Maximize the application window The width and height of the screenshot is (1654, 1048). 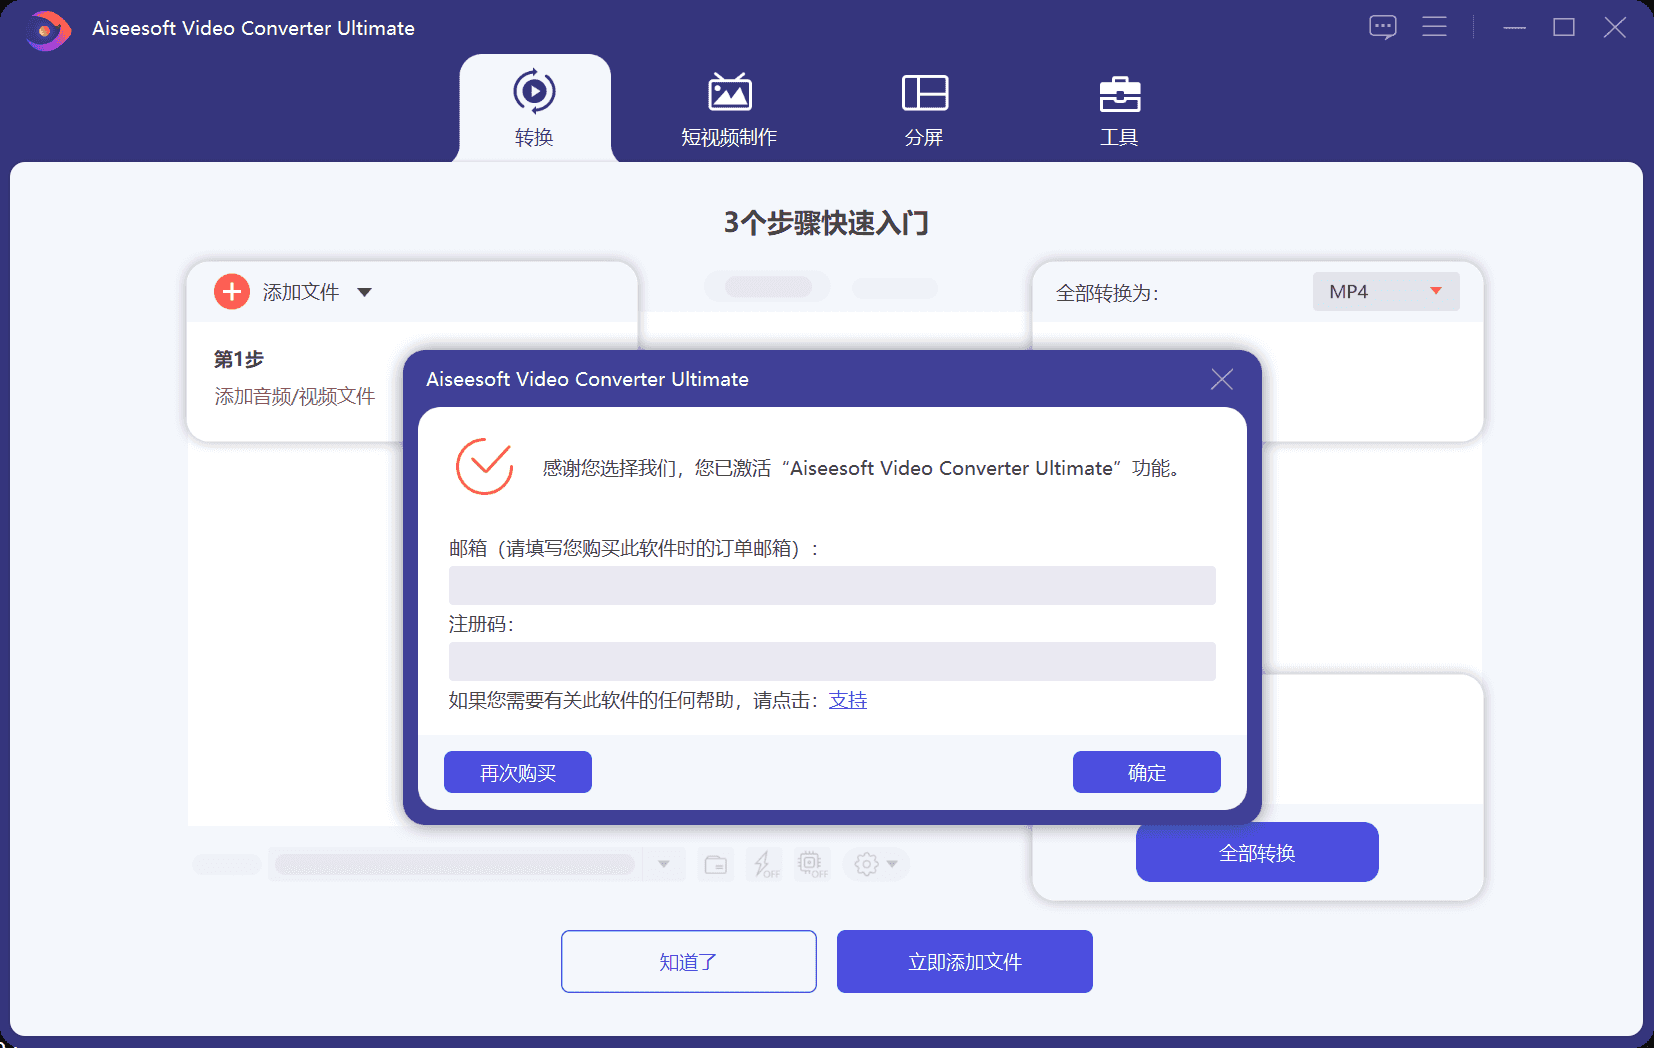tap(1564, 27)
